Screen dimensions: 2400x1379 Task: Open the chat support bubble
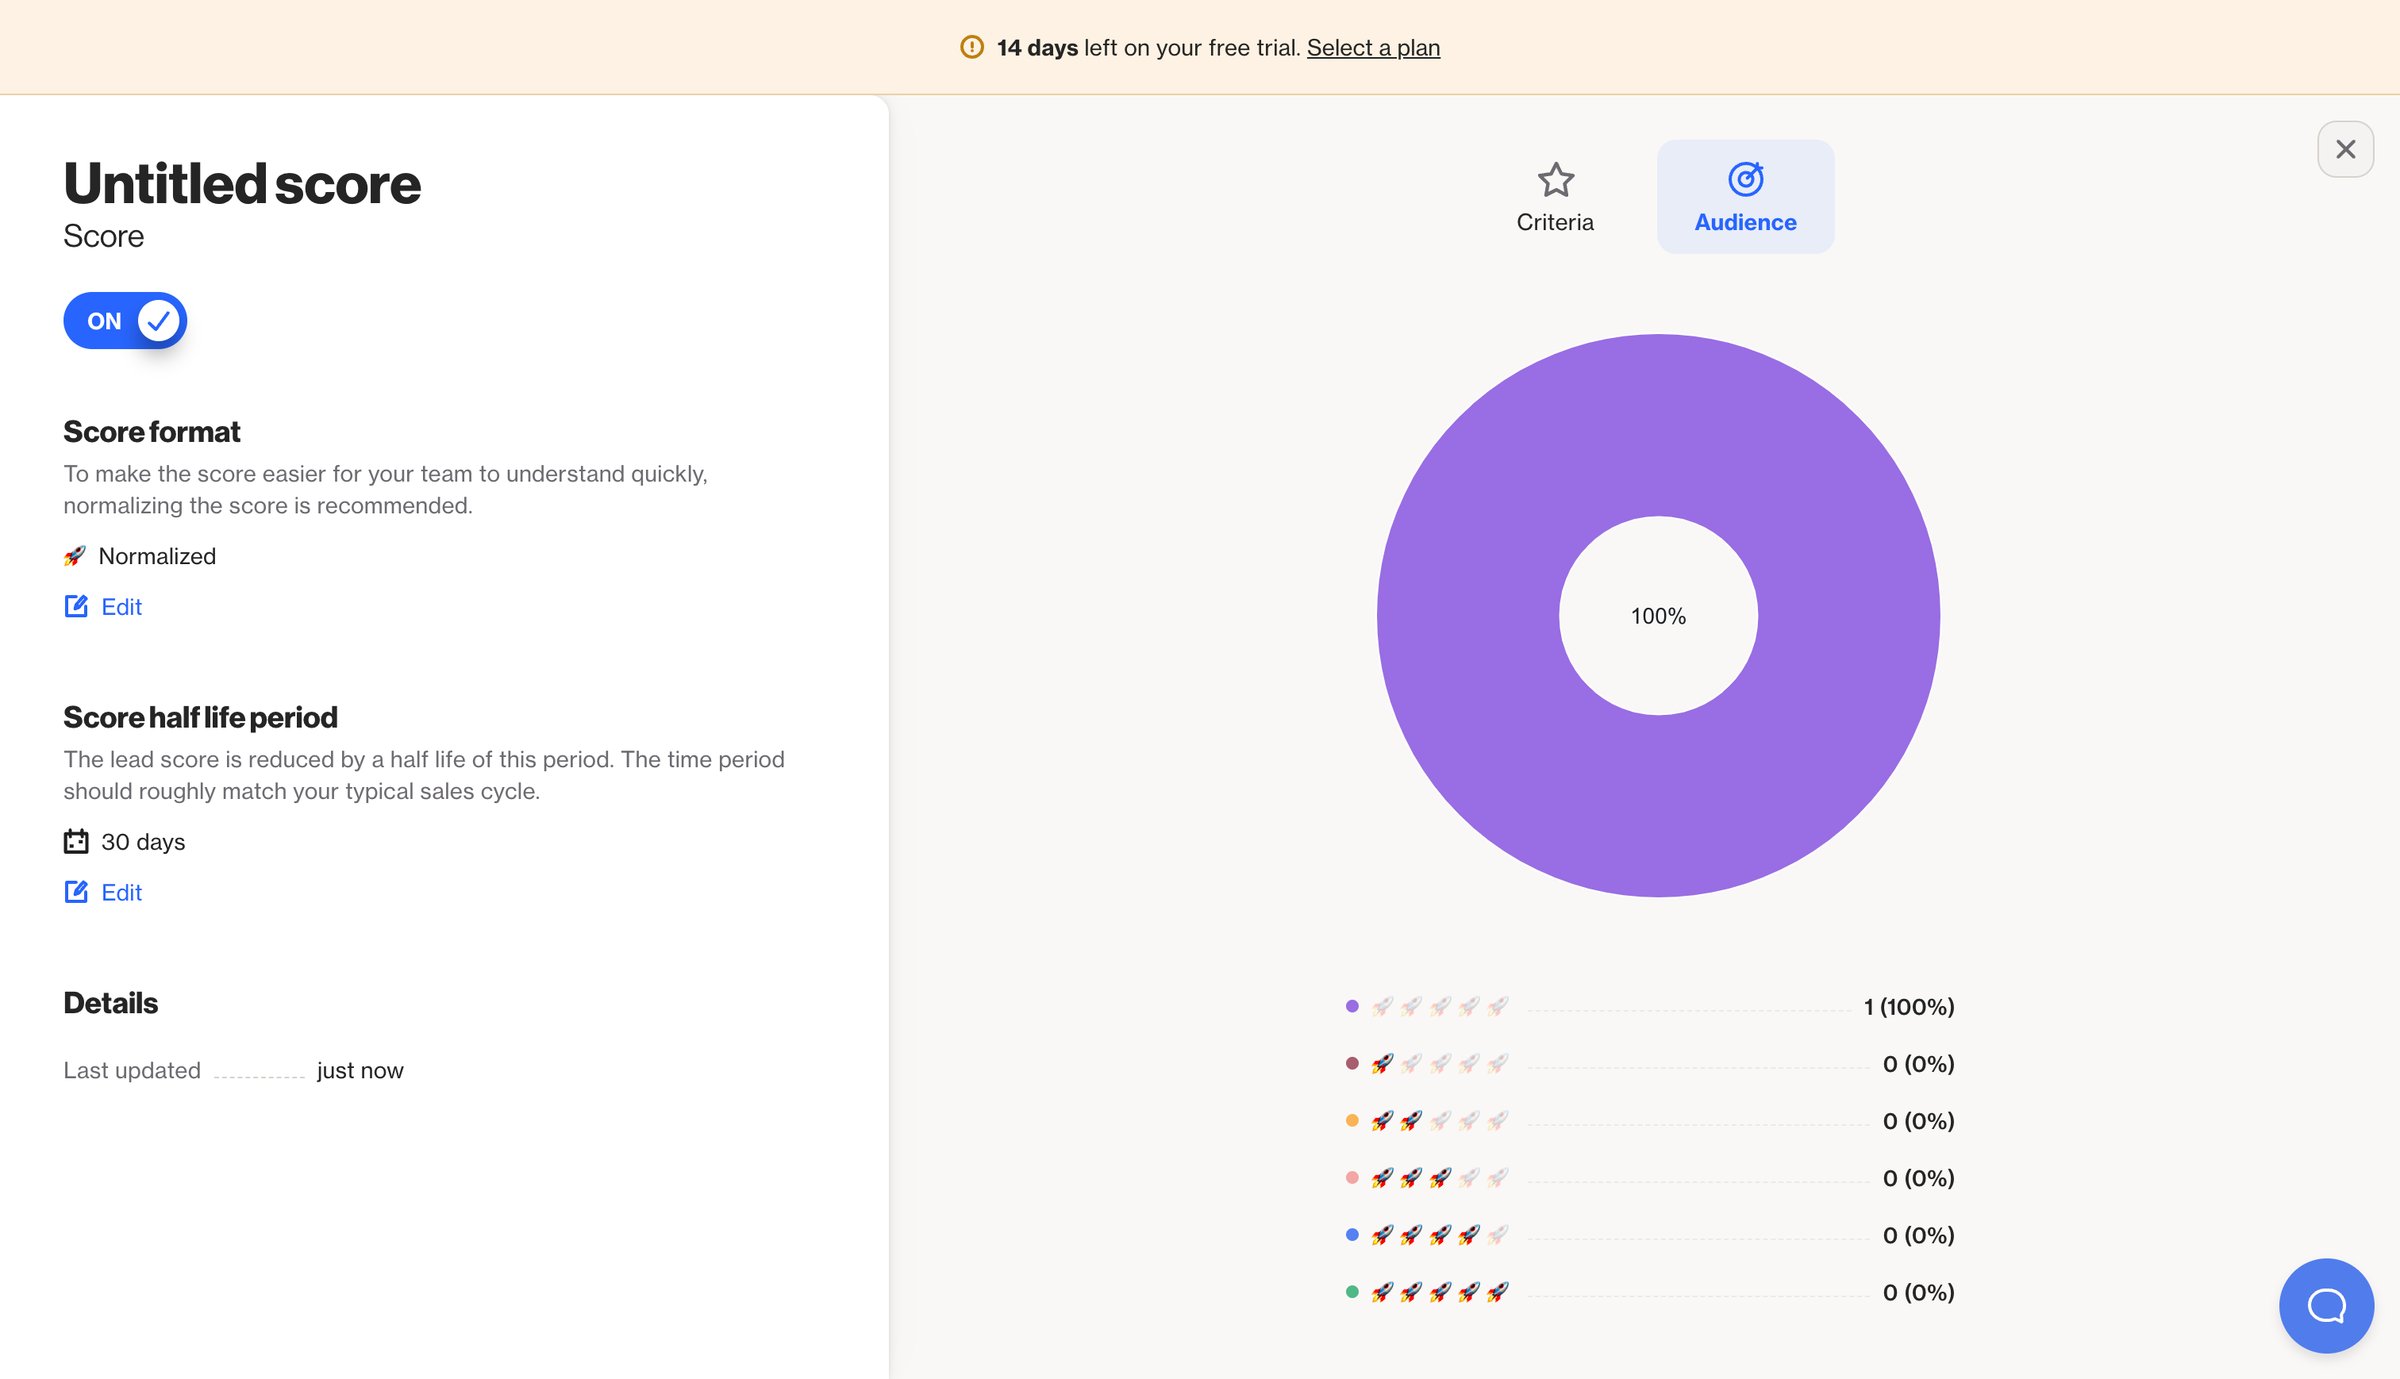pos(2326,1305)
